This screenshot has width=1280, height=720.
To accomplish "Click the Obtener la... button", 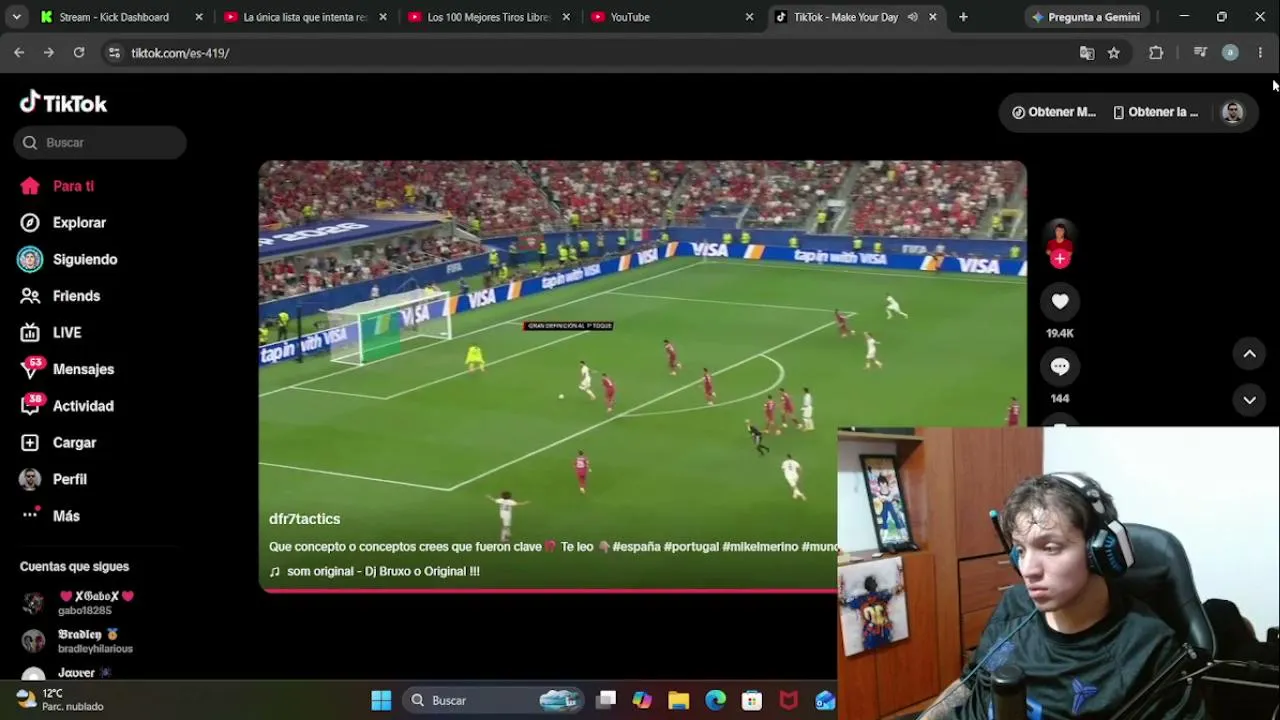I will (x=1156, y=112).
